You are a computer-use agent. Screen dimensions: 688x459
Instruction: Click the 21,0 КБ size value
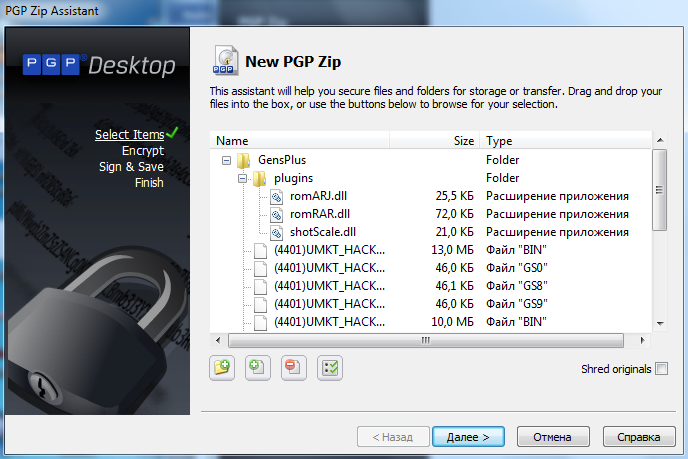(x=455, y=232)
